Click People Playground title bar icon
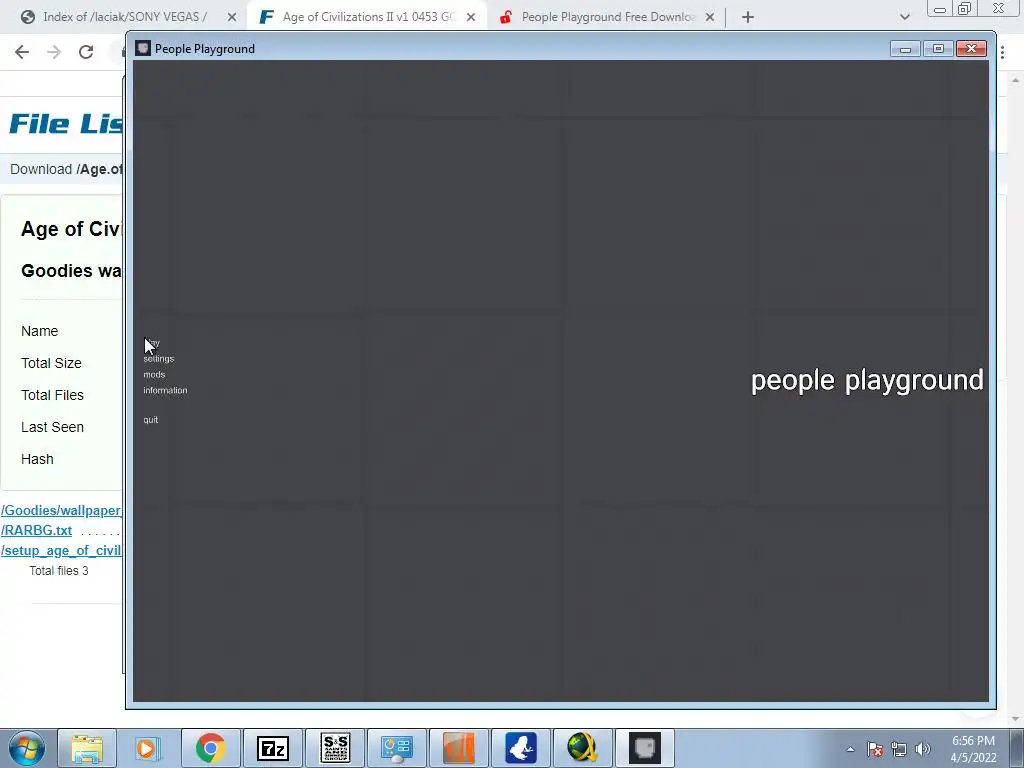This screenshot has height=768, width=1024. (x=143, y=48)
